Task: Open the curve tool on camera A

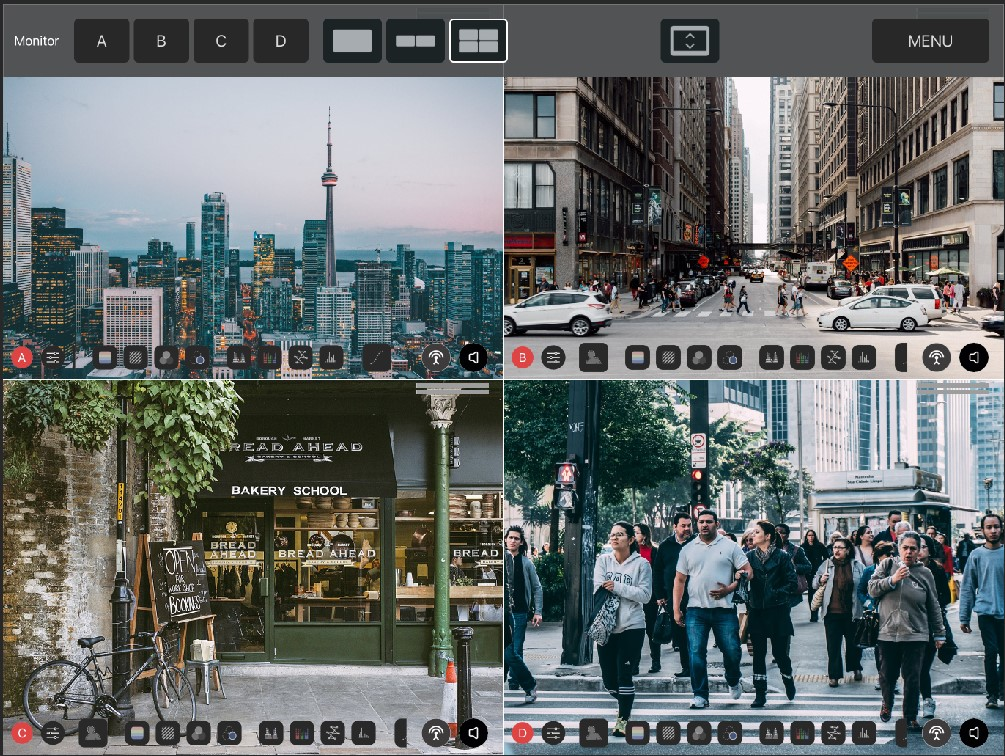Action: click(x=377, y=357)
